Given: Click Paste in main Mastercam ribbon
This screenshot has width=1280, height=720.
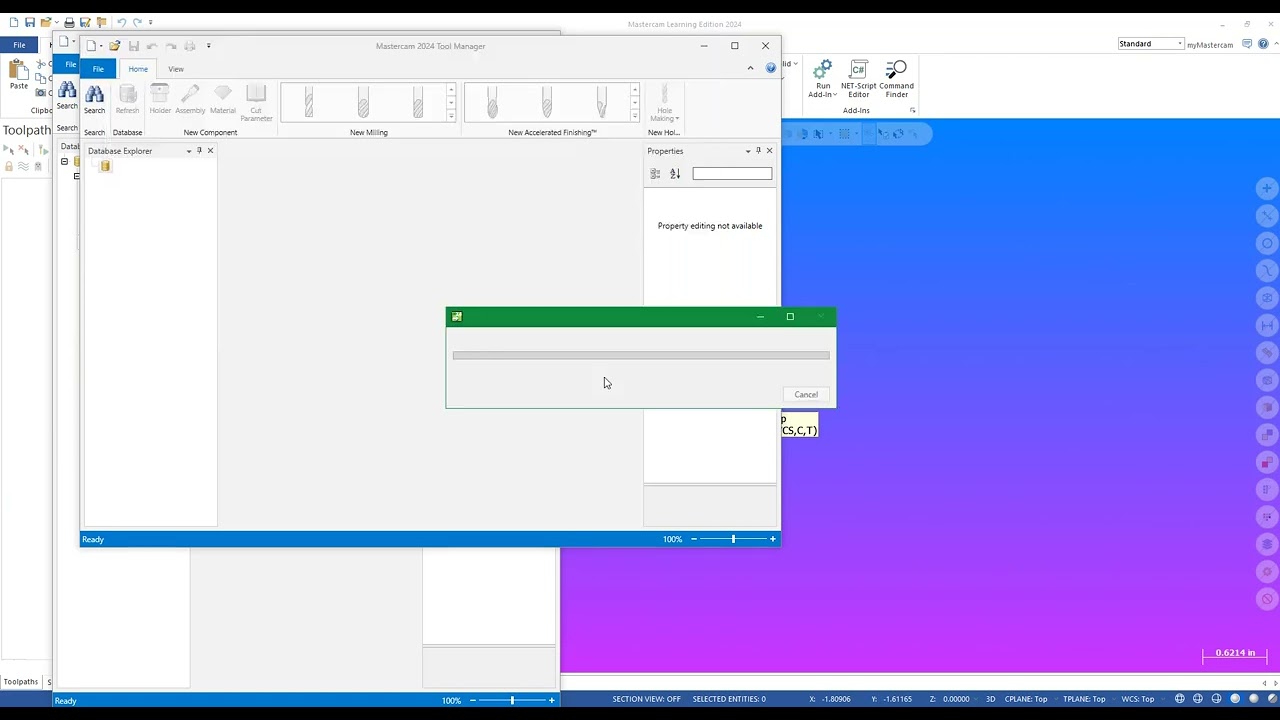Looking at the screenshot, I should tap(19, 75).
